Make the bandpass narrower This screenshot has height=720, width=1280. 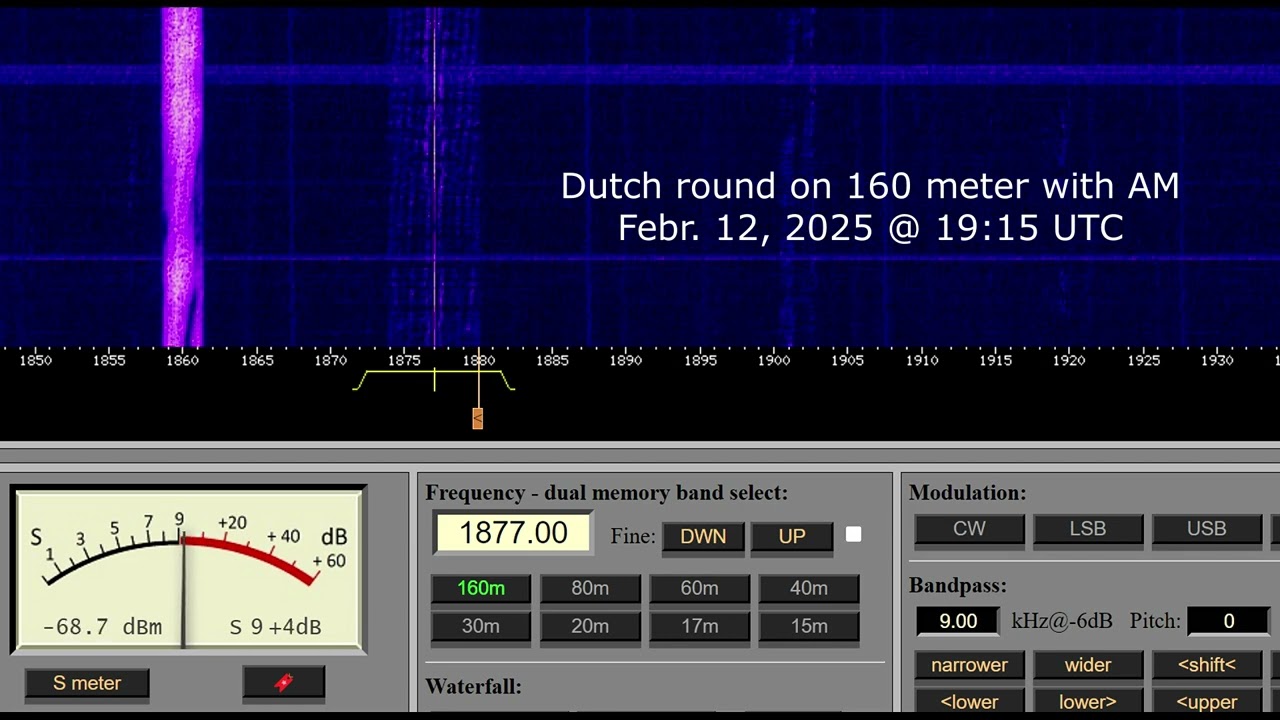969,665
